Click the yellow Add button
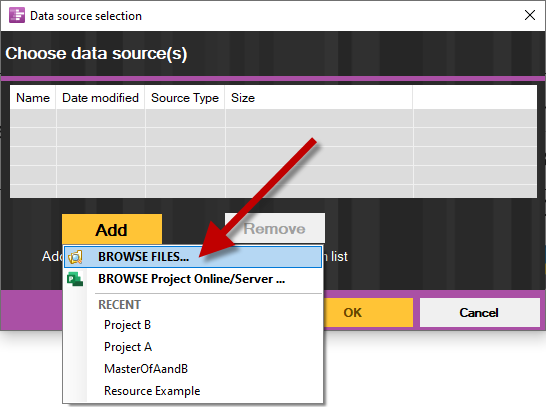 112,229
